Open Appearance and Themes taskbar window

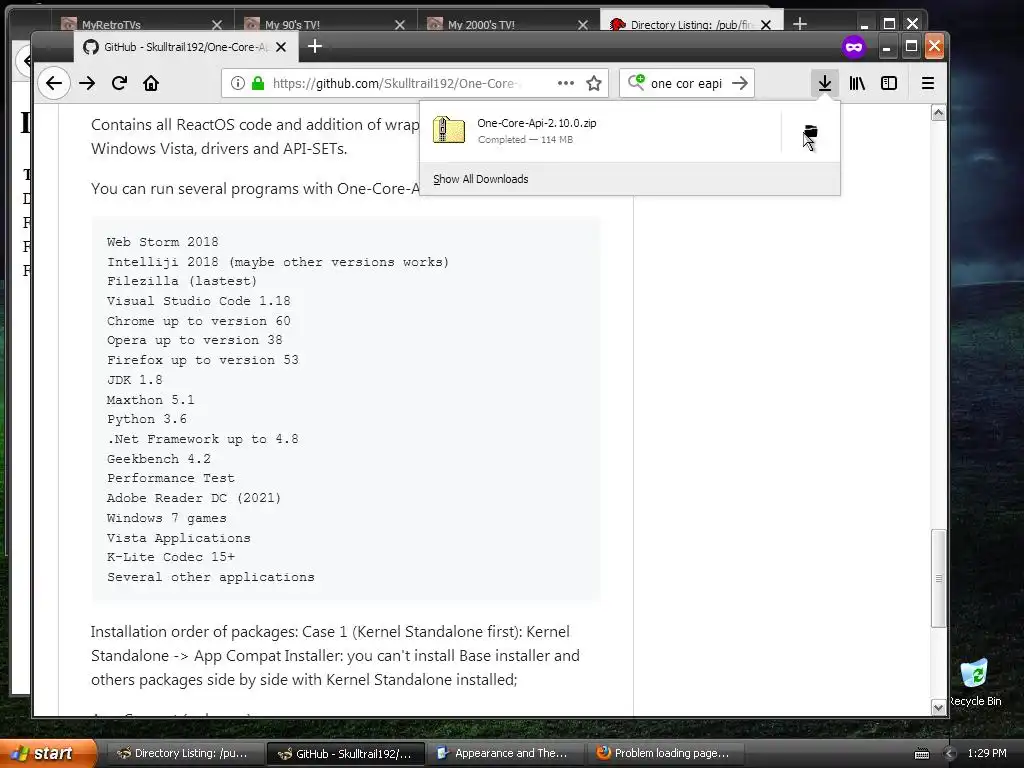(506, 754)
